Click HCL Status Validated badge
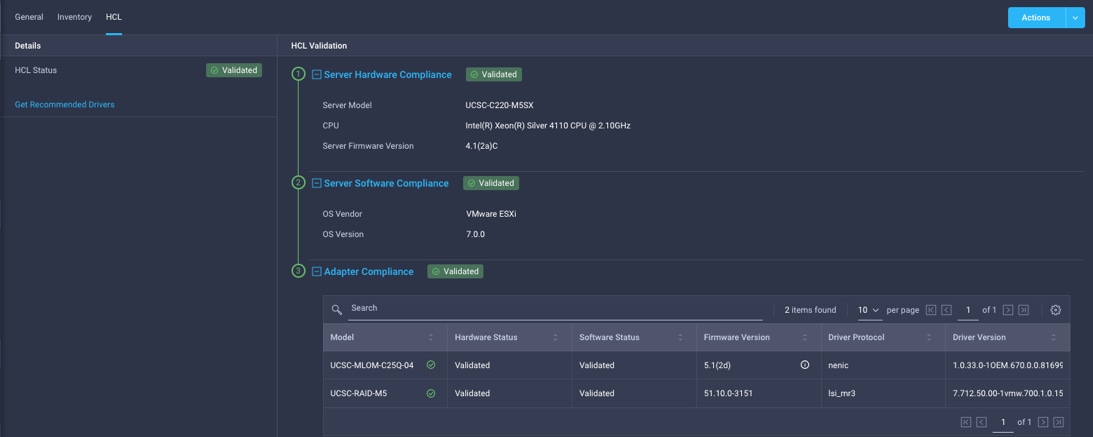Viewport: 1093px width, 437px height. tap(234, 70)
